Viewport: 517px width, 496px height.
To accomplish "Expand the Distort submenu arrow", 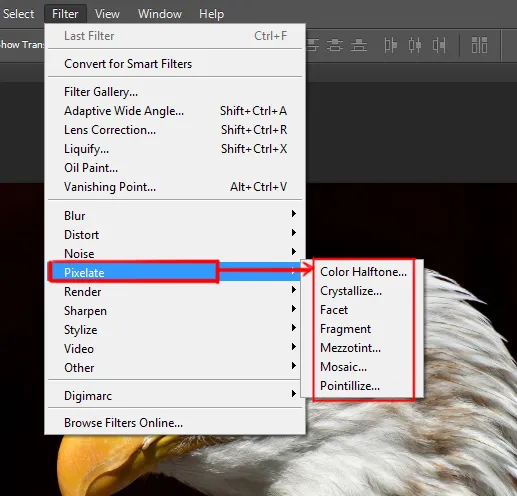I will 294,233.
